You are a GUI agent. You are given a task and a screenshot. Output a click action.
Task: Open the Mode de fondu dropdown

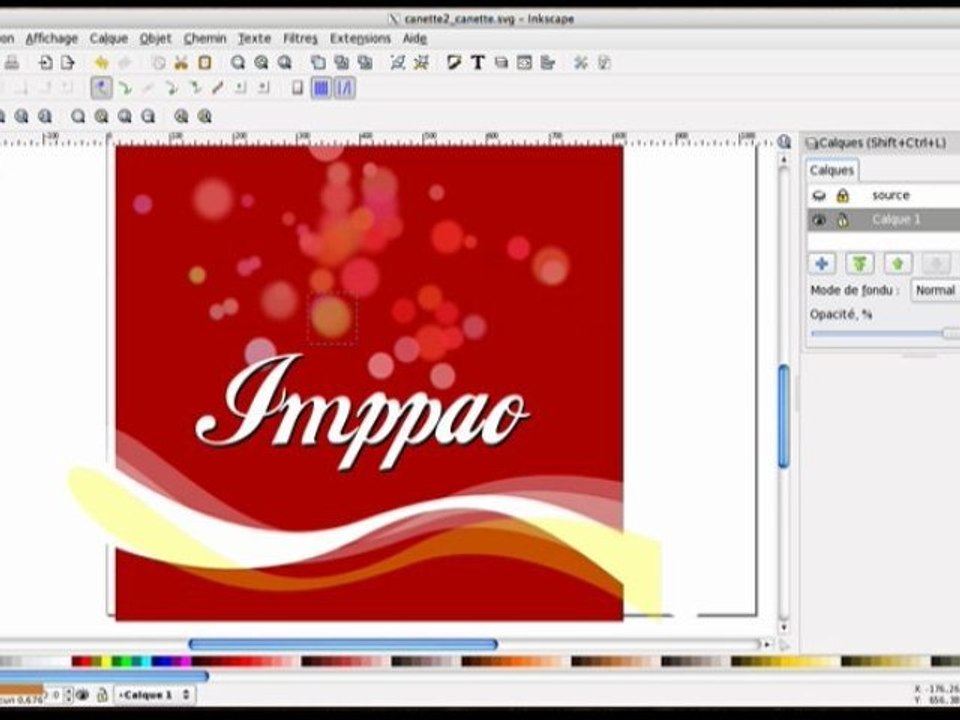pyautogui.click(x=936, y=290)
